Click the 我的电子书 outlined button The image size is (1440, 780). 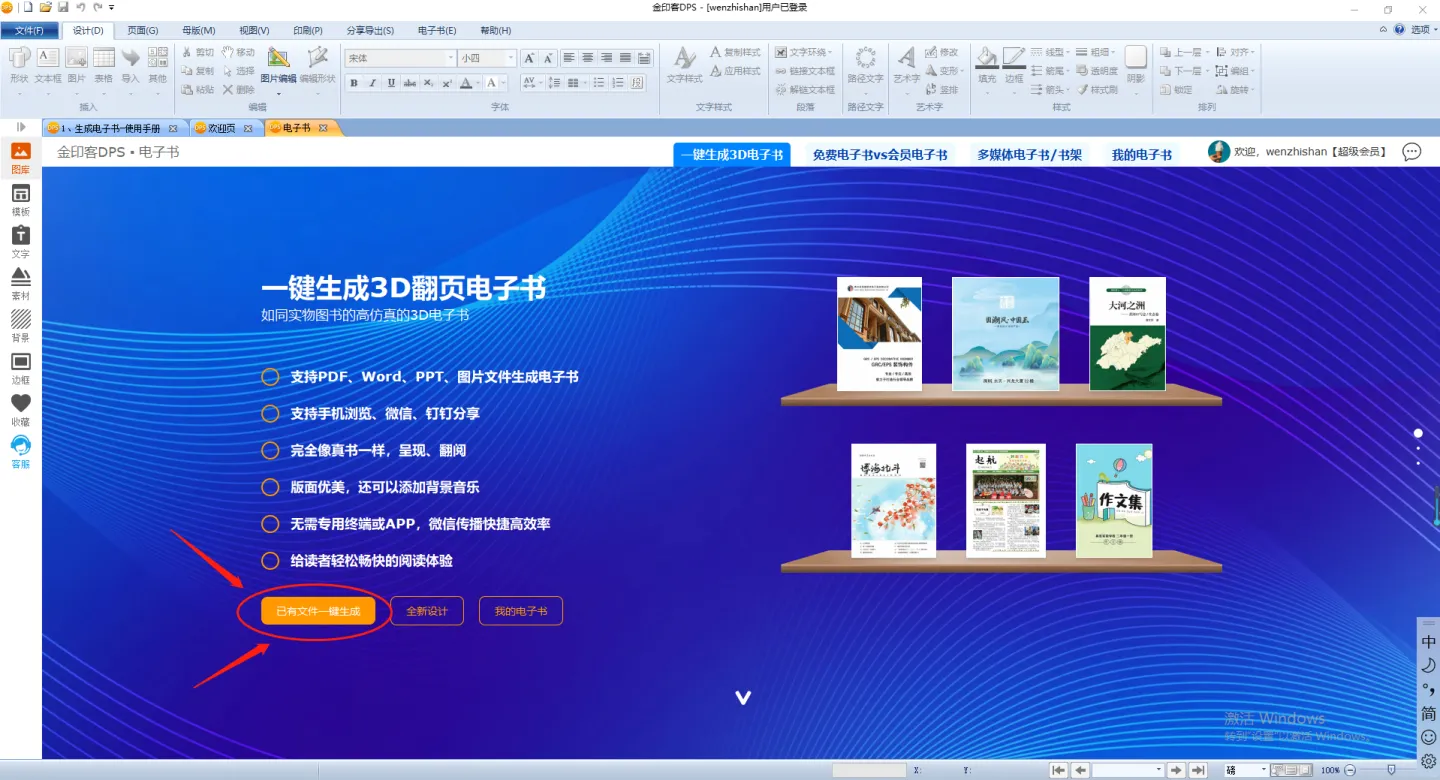point(521,611)
